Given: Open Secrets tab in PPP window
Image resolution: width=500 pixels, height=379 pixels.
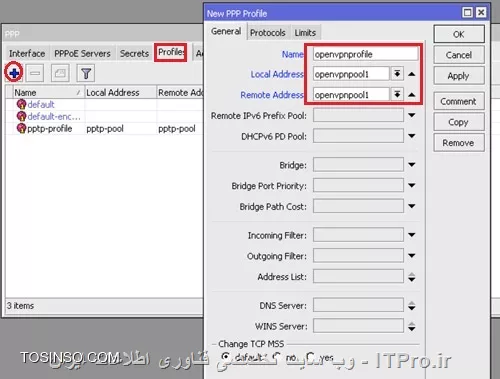Looking at the screenshot, I should click(134, 53).
